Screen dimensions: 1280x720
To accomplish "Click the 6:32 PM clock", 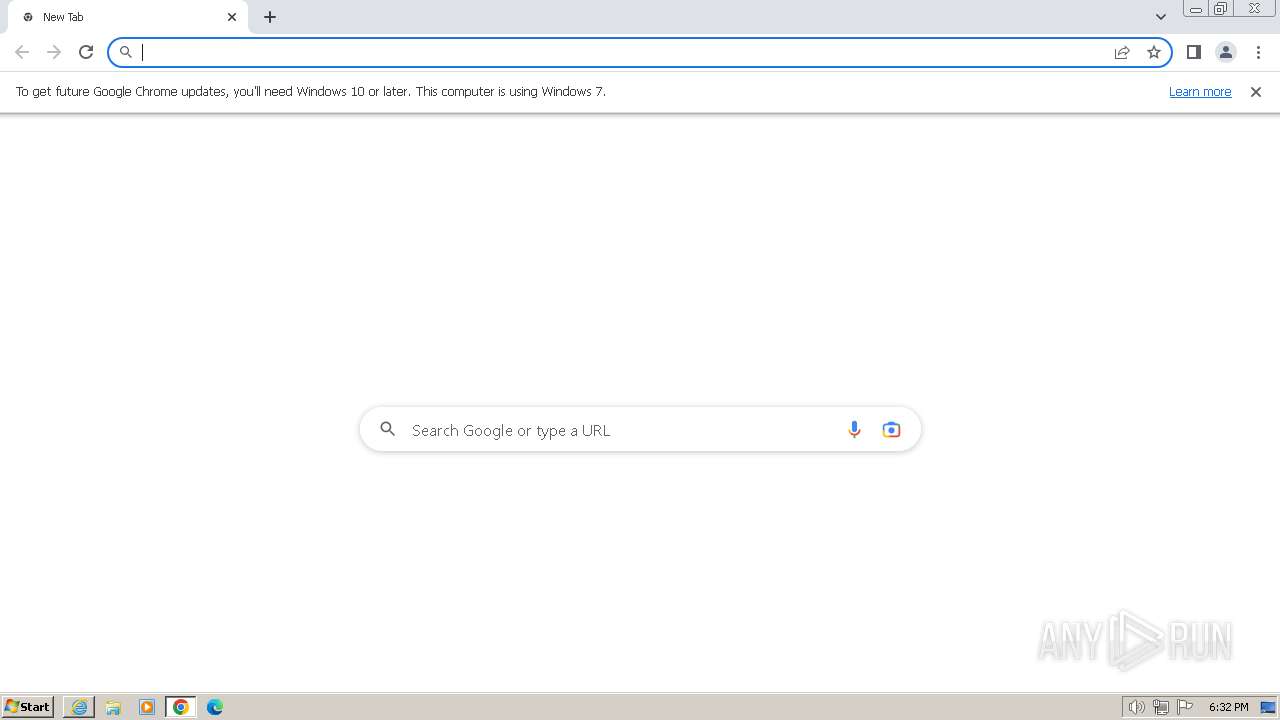I will coord(1228,707).
